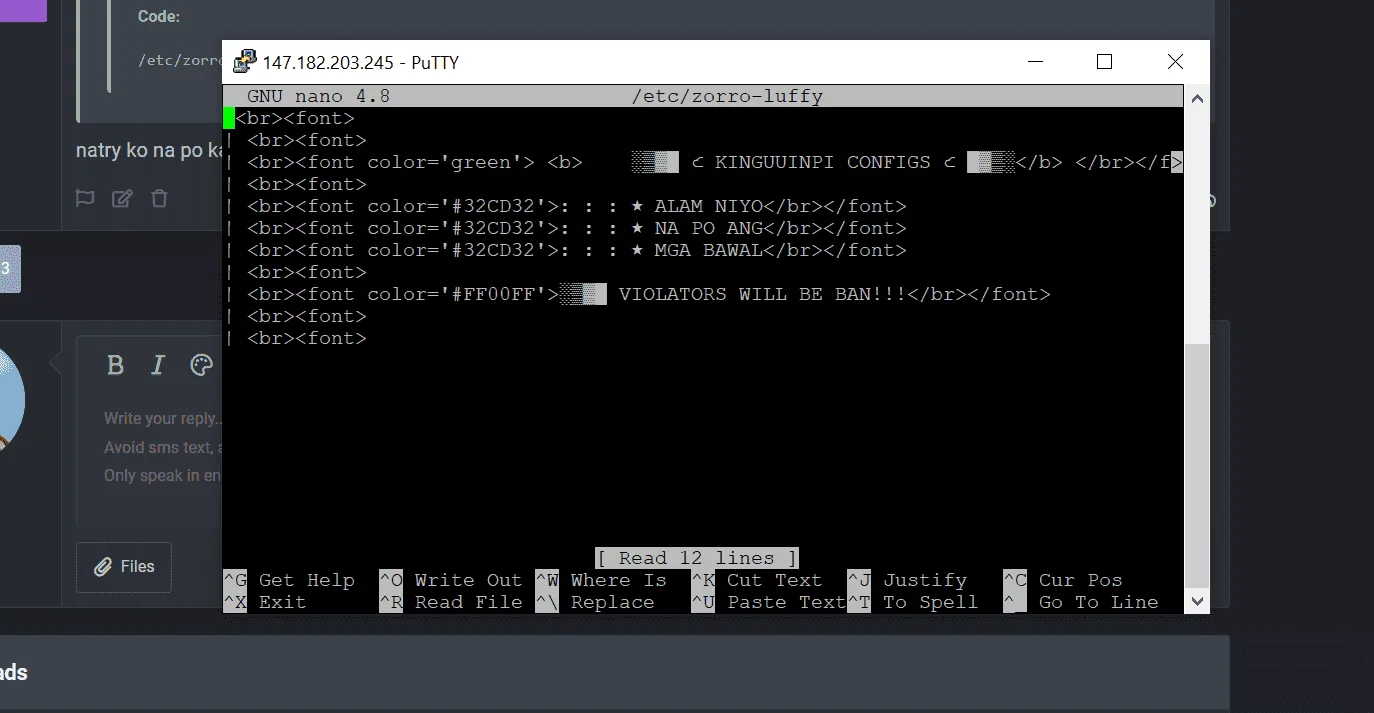This screenshot has height=713, width=1374.
Task: Click the '^\ Replace' nano shortcut
Action: coord(595,602)
